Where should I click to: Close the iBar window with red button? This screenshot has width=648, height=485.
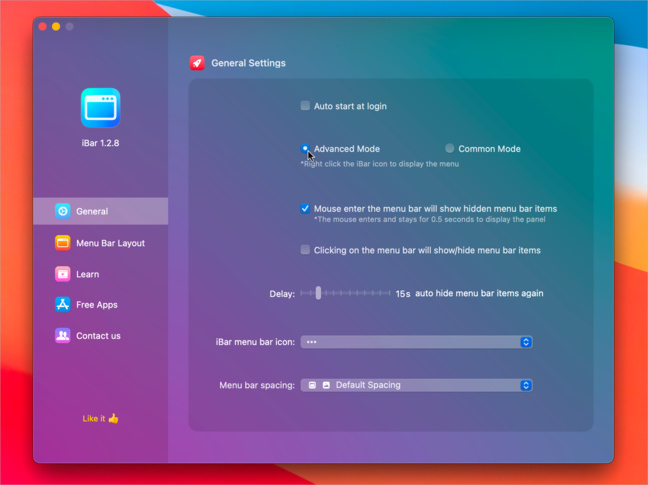point(43,27)
